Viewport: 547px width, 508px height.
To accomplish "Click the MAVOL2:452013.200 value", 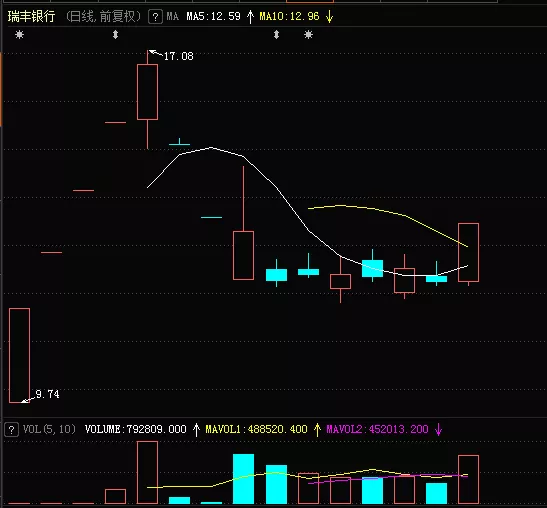I will tap(377, 429).
